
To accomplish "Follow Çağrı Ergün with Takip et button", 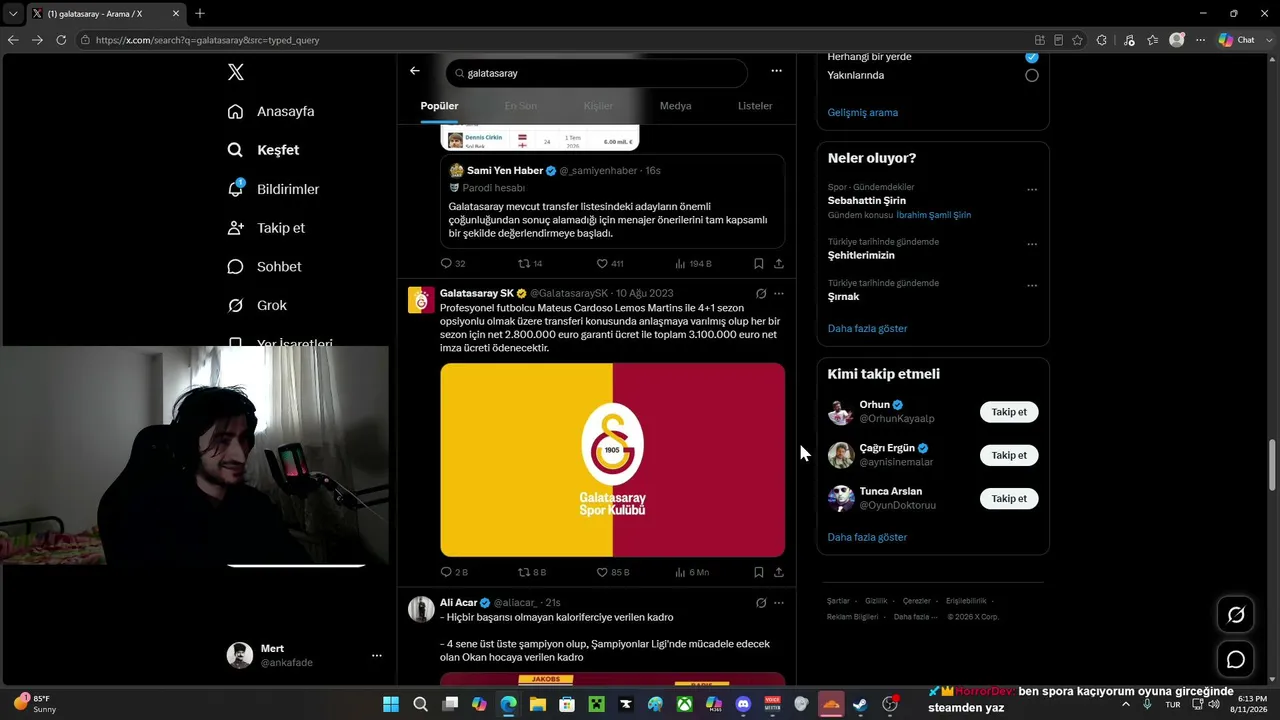I will (x=1009, y=455).
